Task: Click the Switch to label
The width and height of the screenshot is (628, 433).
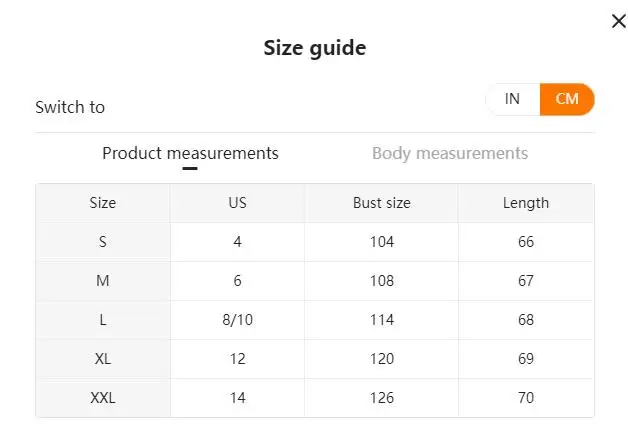Action: click(x=70, y=107)
